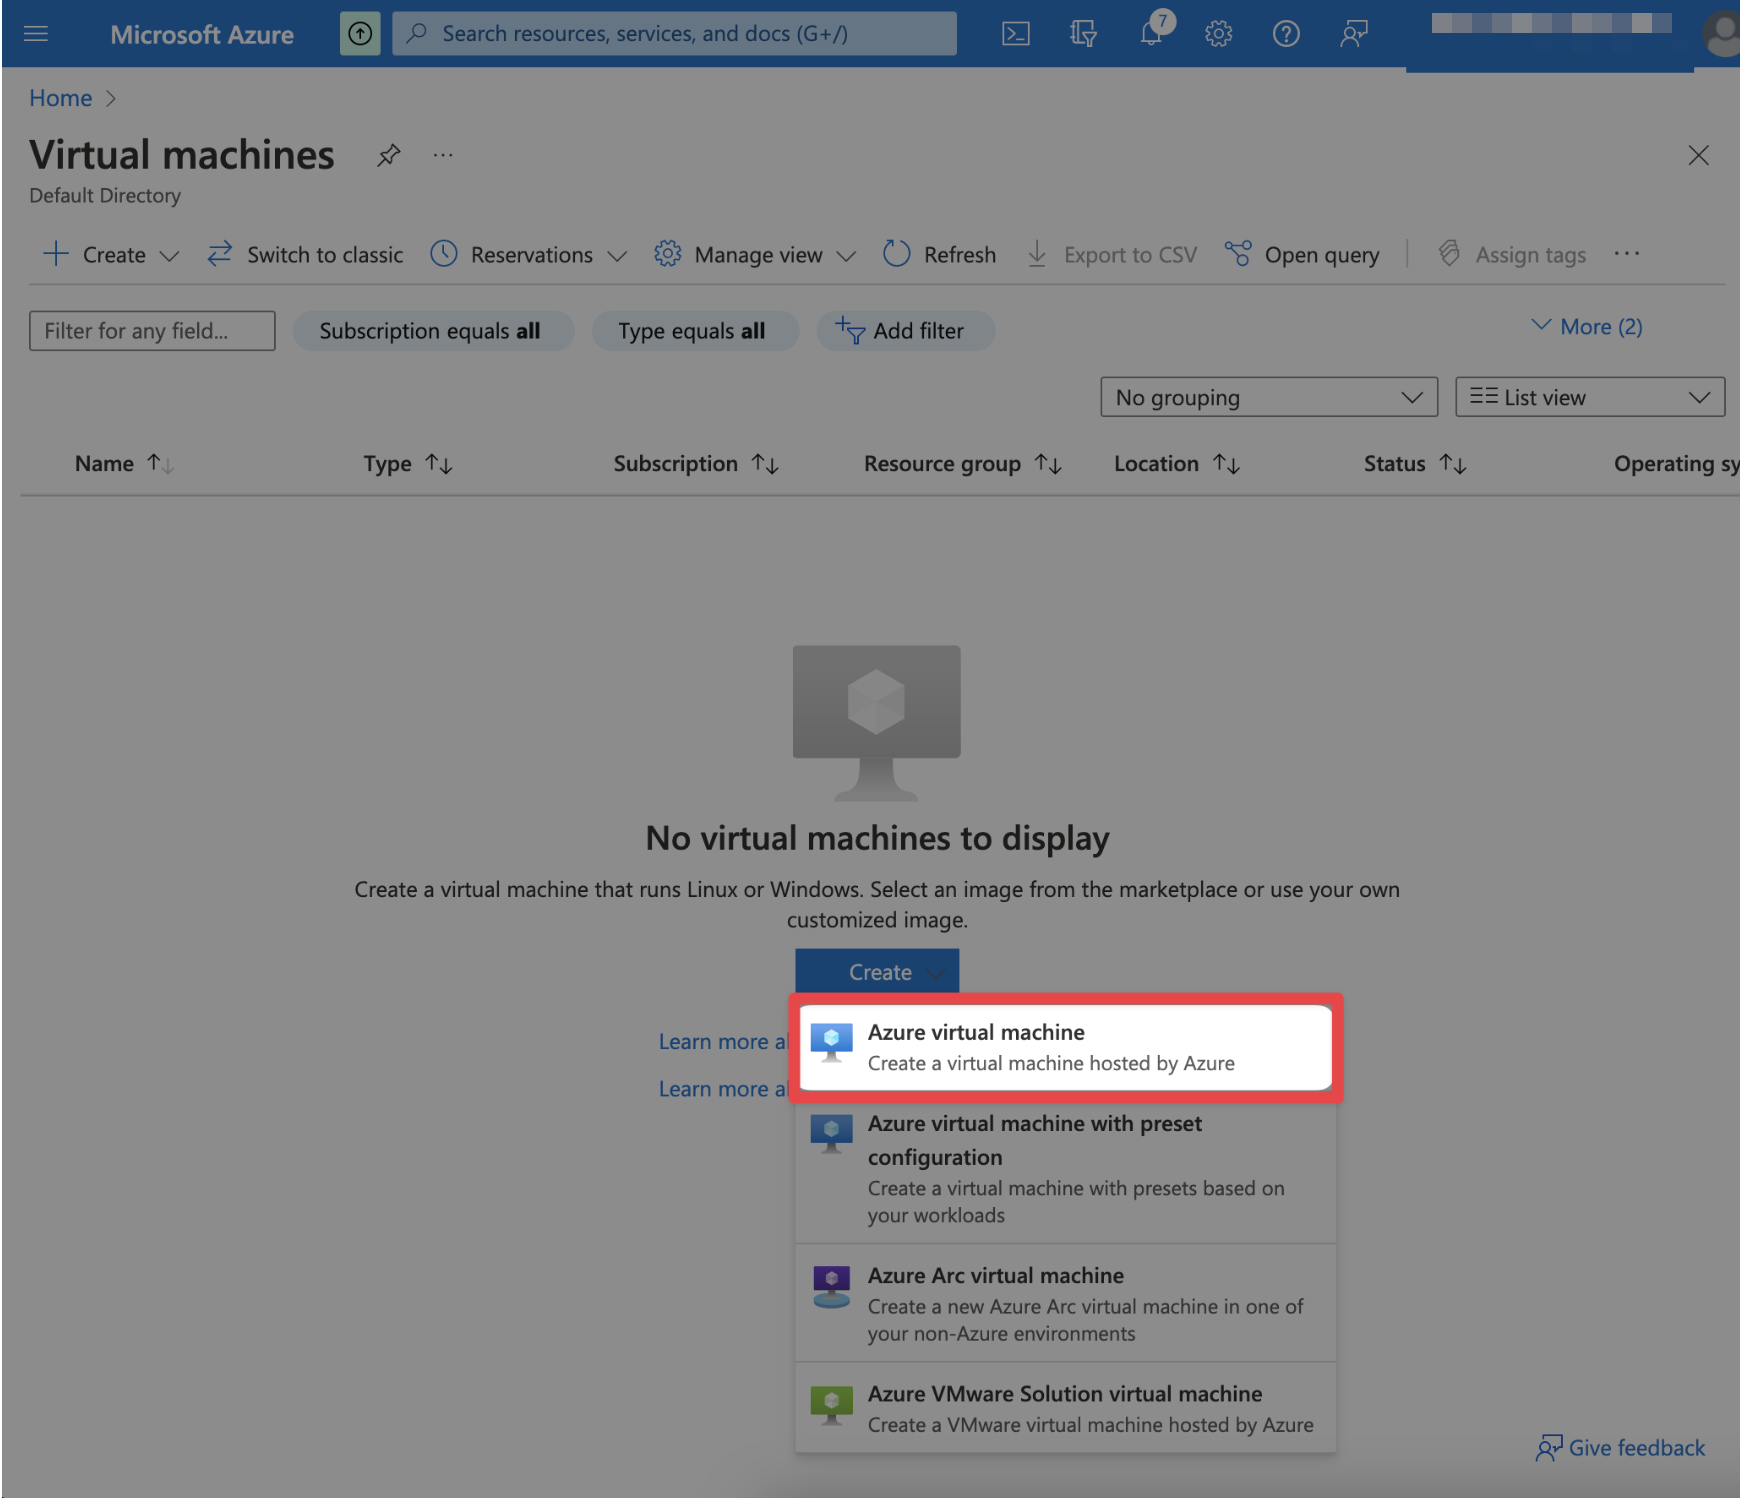This screenshot has height=1498, width=1740.
Task: Click the Microsoft Azure logo text
Action: [202, 35]
